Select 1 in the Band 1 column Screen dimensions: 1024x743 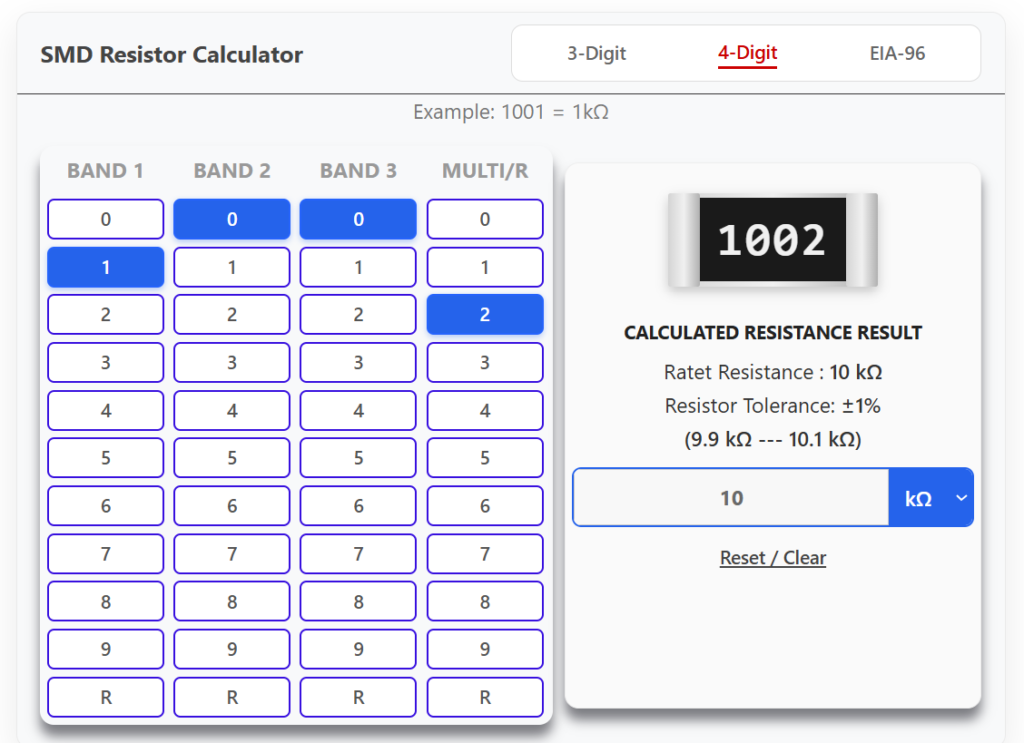pyautogui.click(x=106, y=267)
